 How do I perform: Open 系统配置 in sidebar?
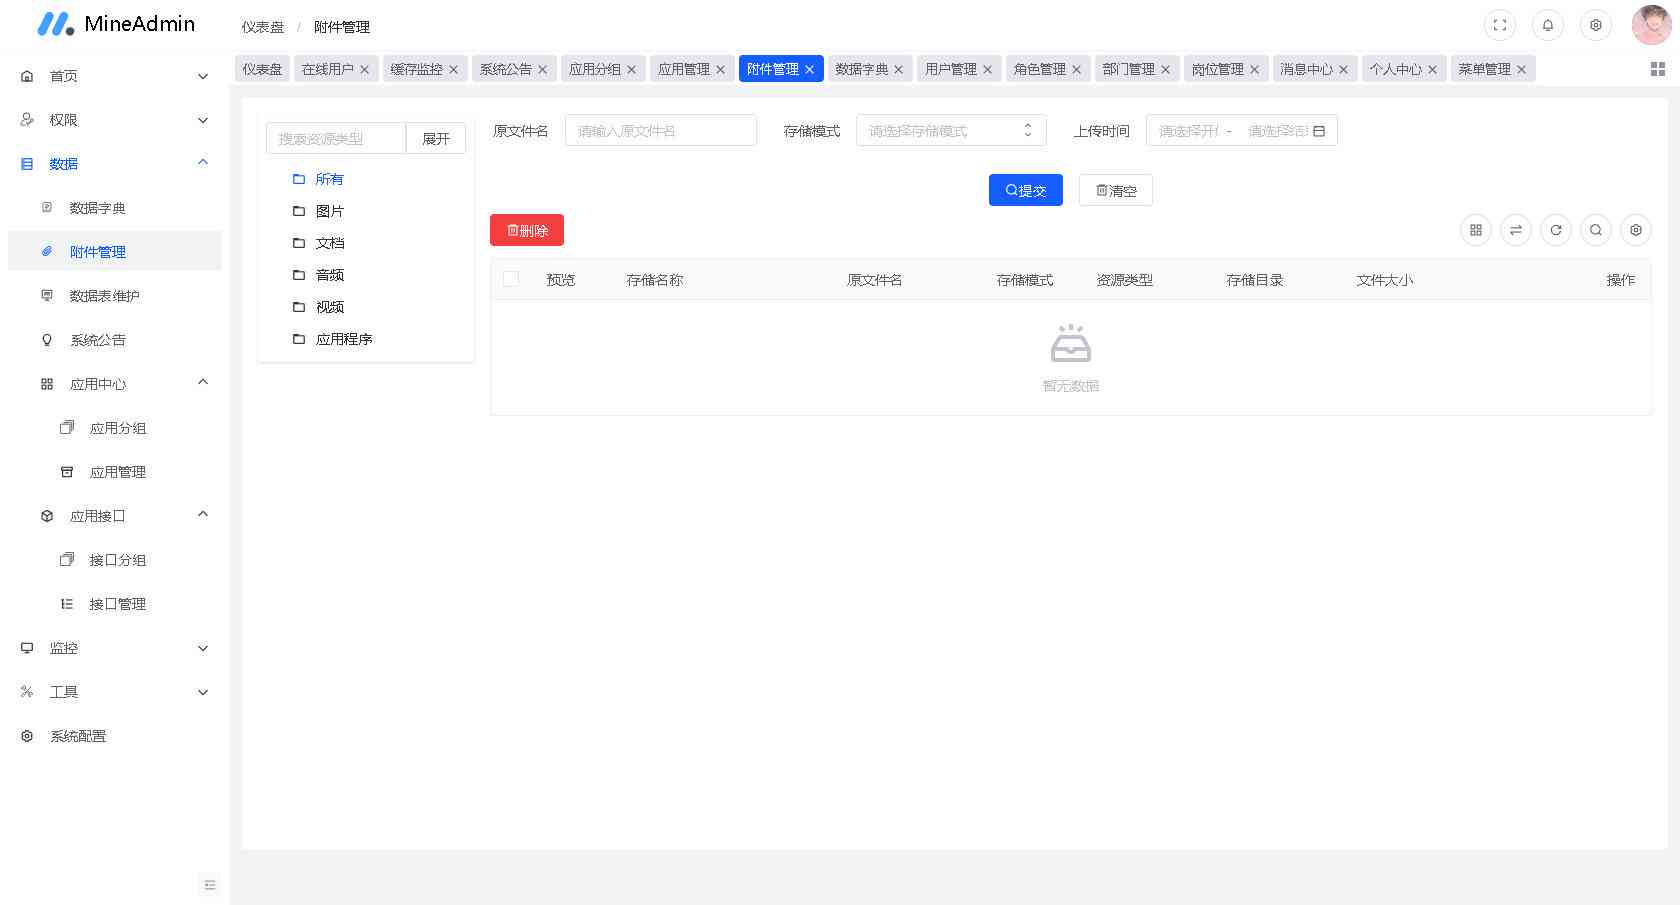click(115, 736)
